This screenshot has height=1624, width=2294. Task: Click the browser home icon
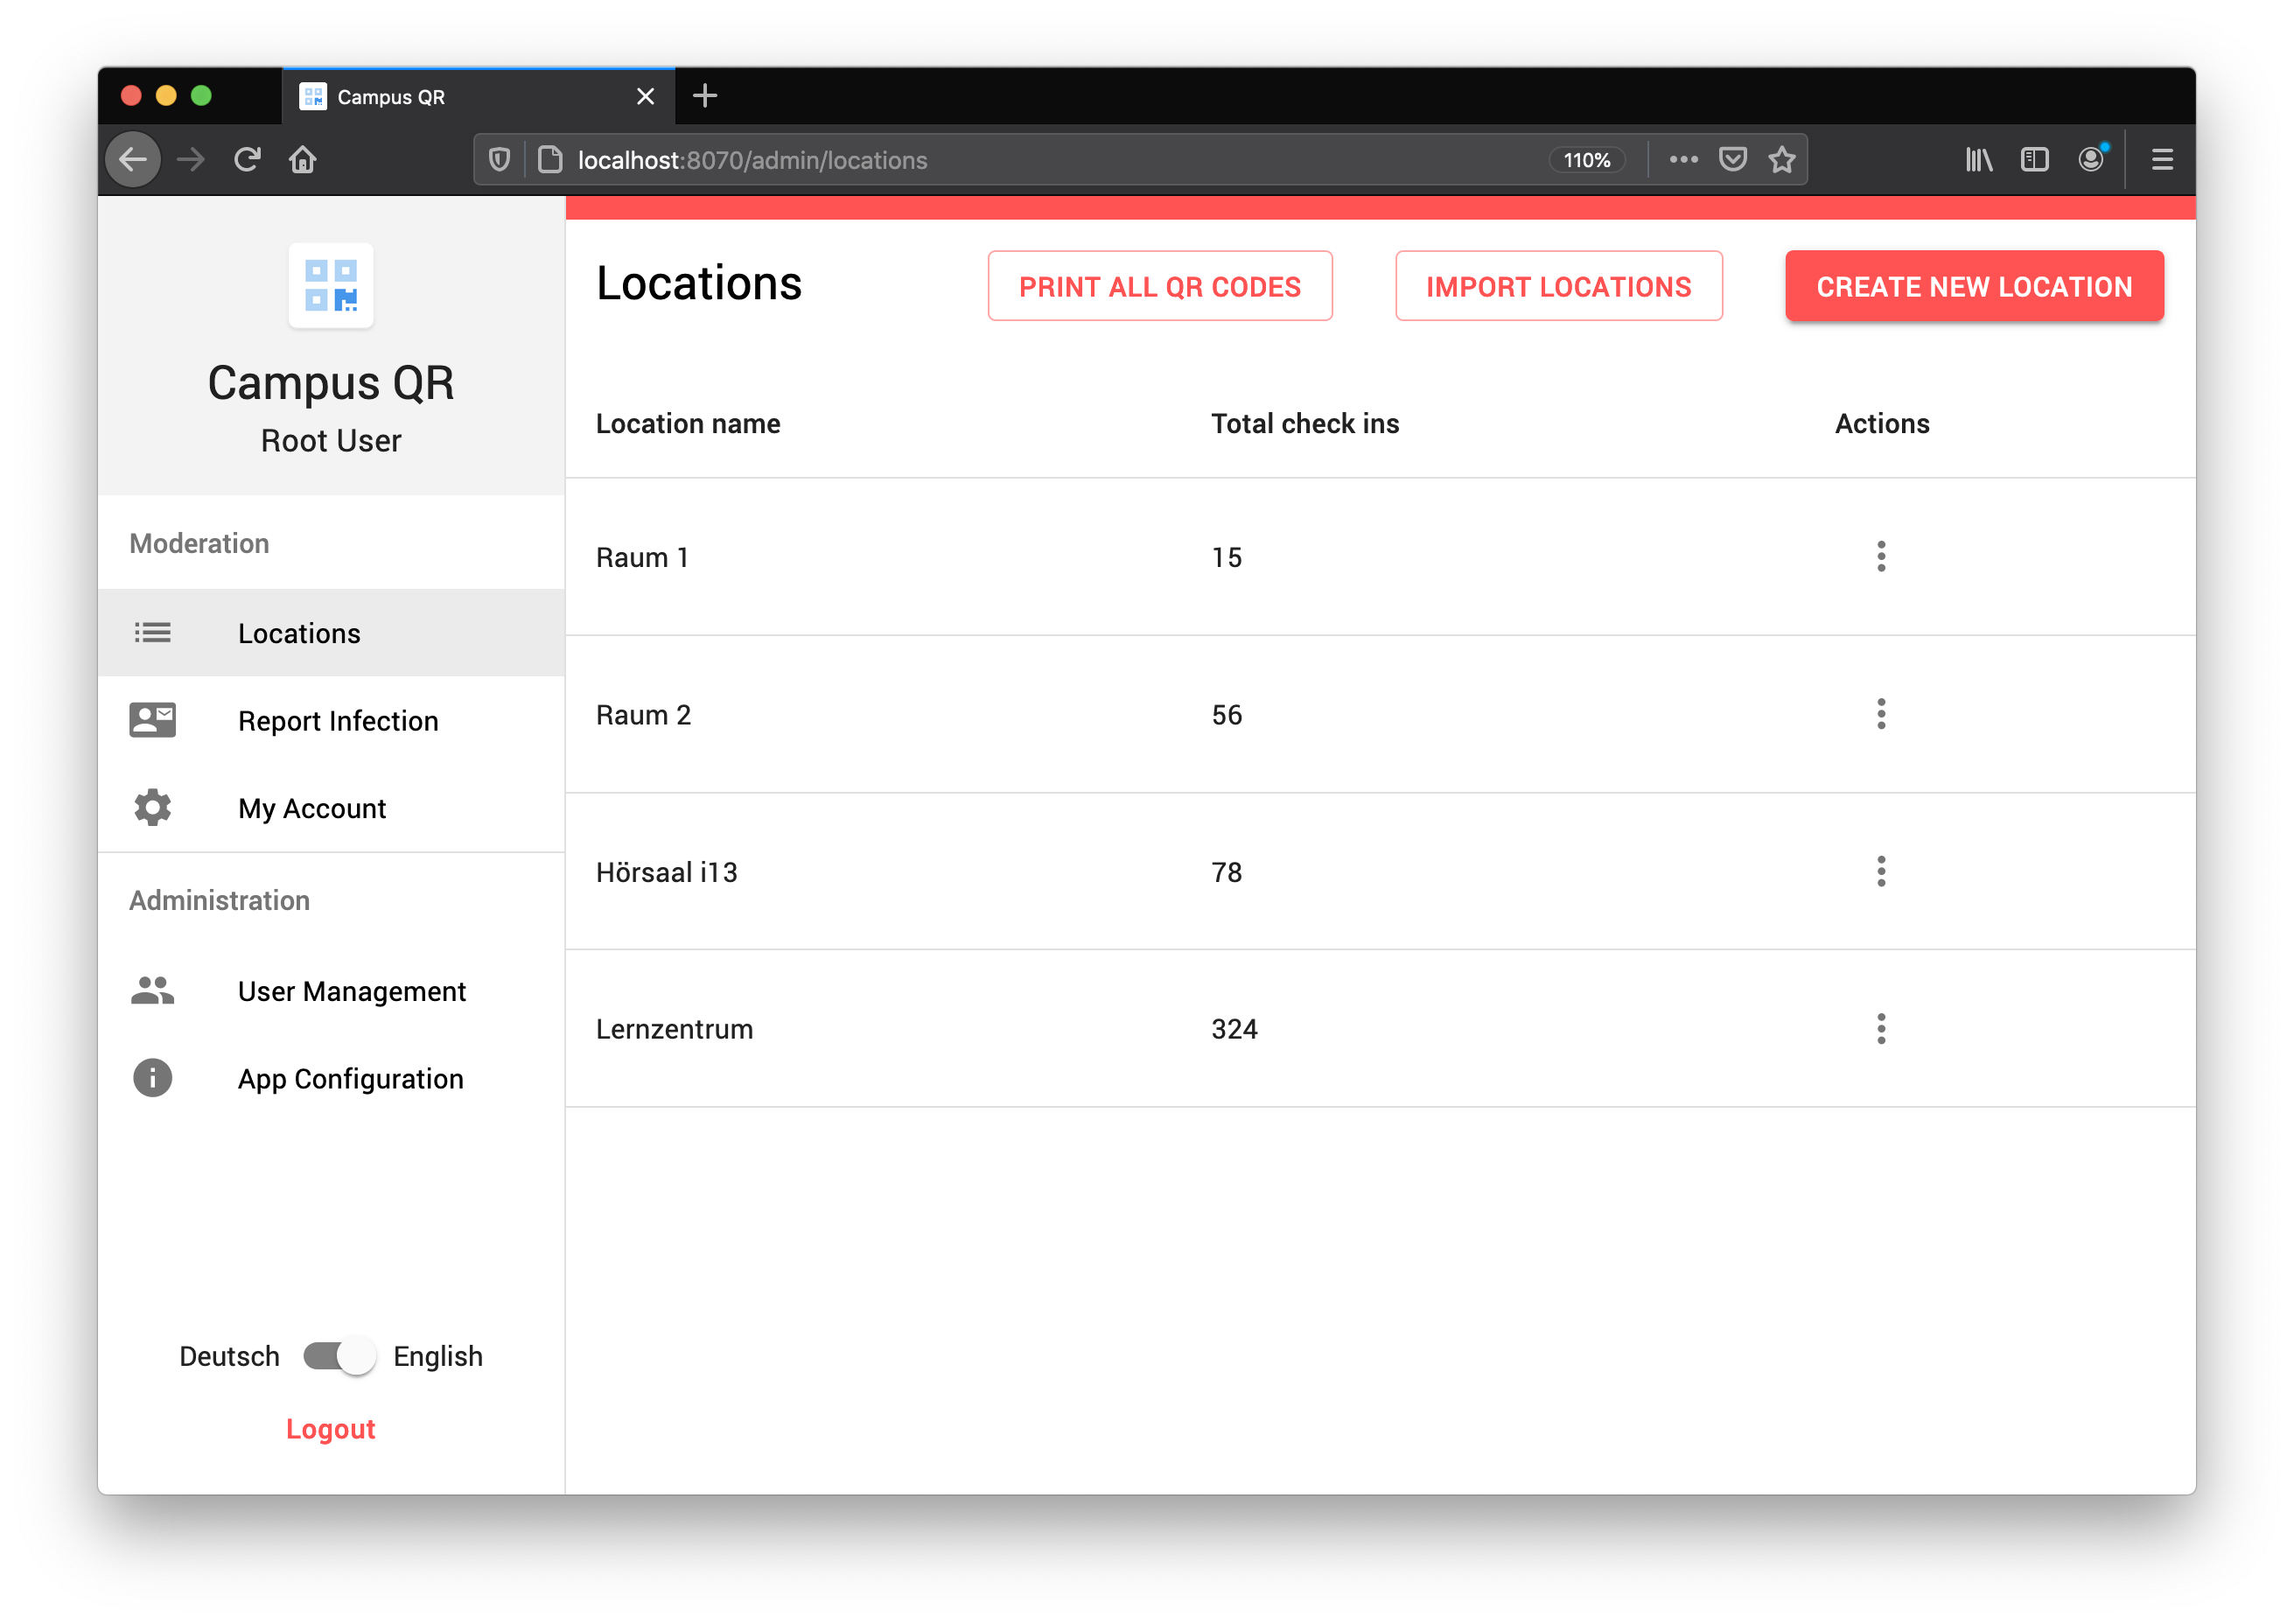coord(303,160)
